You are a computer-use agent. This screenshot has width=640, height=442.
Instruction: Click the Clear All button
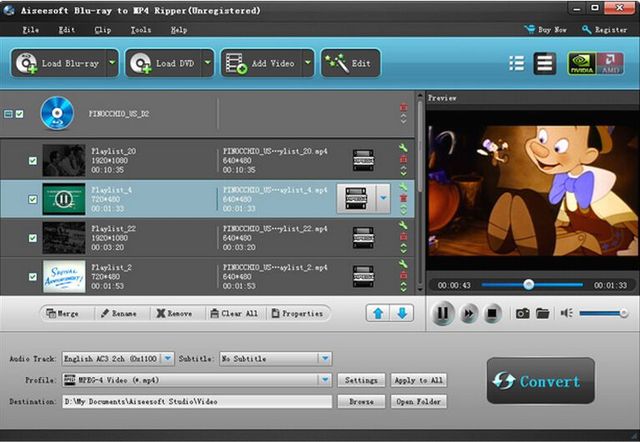234,313
